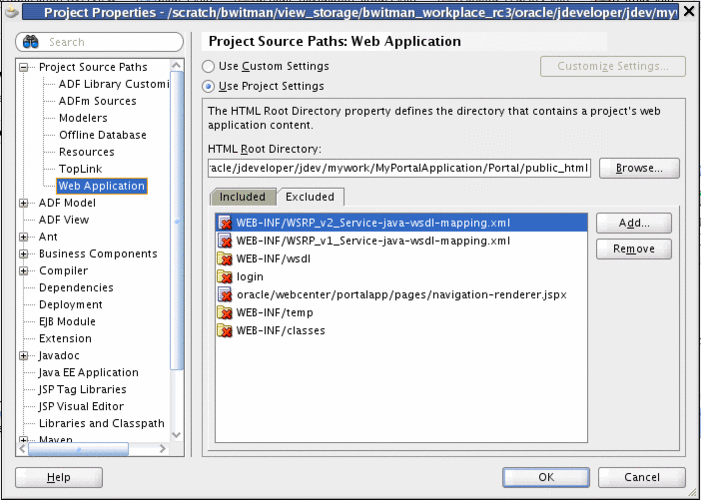The image size is (701, 500).
Task: Click the login excluded folder icon
Action: 224,277
